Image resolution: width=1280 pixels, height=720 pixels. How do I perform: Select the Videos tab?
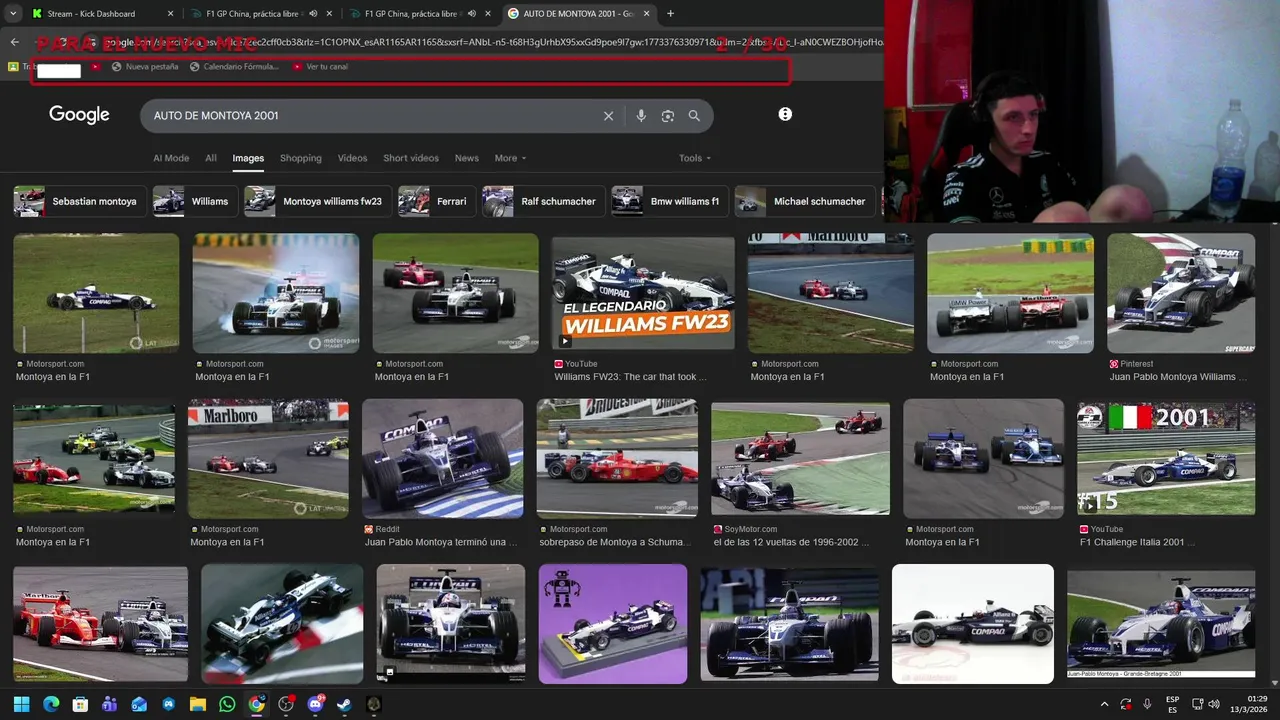pos(352,158)
